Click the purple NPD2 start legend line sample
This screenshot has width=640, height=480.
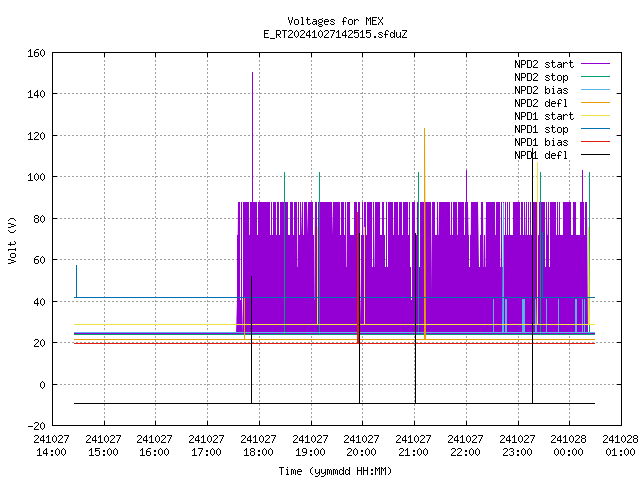595,64
